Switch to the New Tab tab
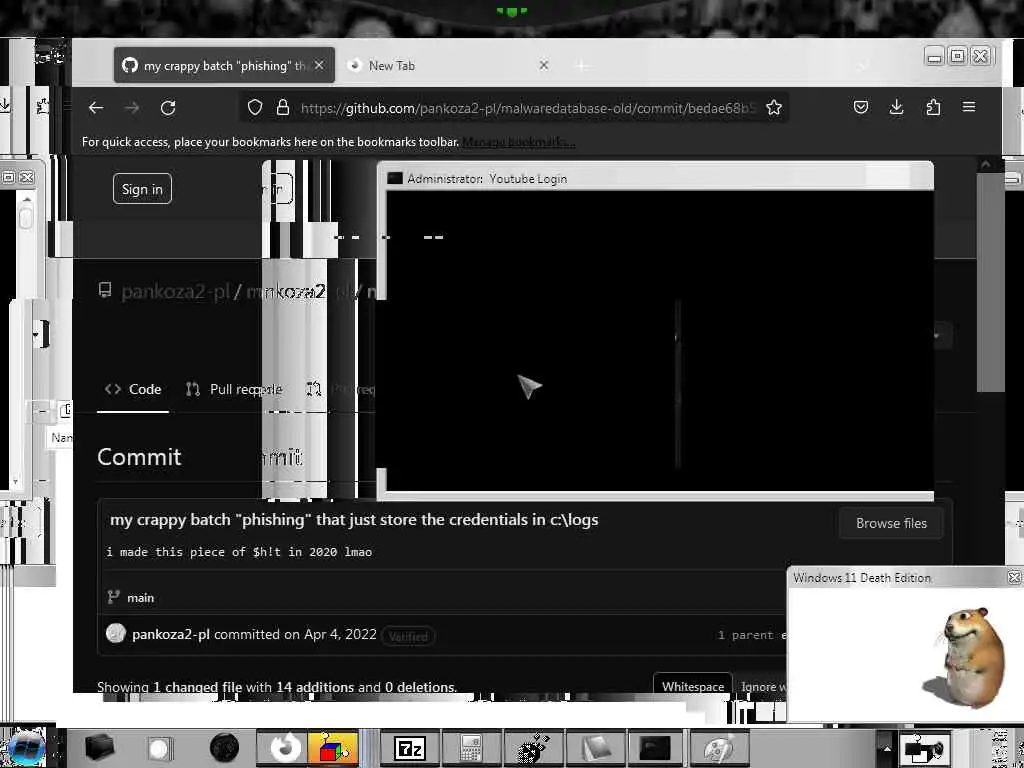The height and width of the screenshot is (768, 1024). 448,65
